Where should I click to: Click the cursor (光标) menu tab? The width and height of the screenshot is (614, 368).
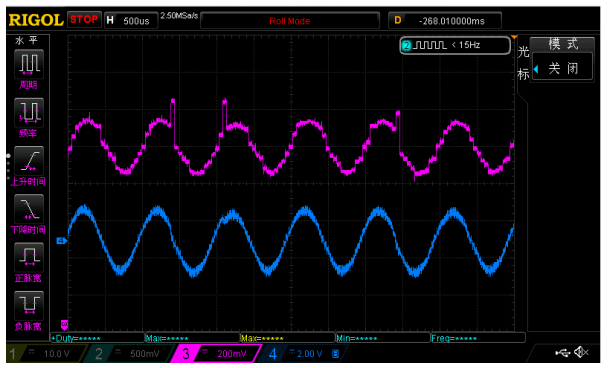pyautogui.click(x=524, y=63)
